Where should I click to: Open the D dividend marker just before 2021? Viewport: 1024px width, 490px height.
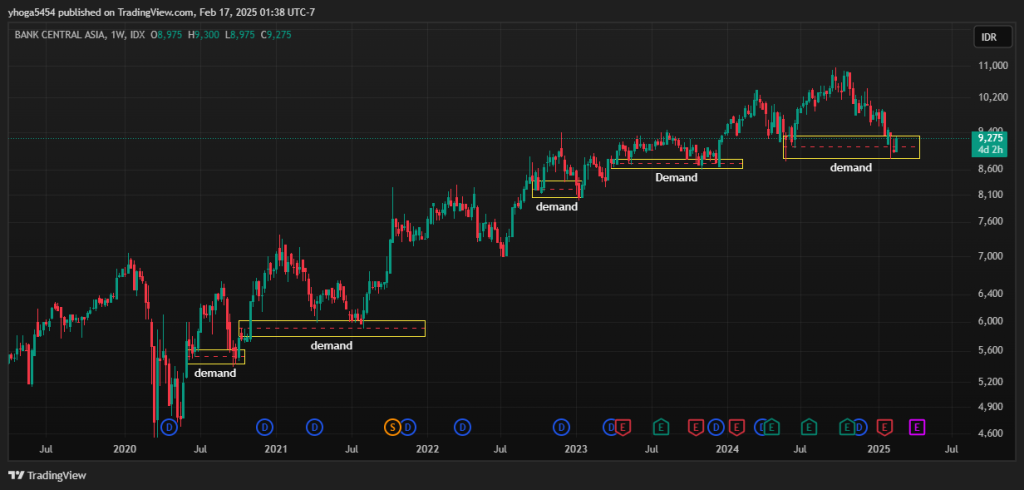coord(264,427)
